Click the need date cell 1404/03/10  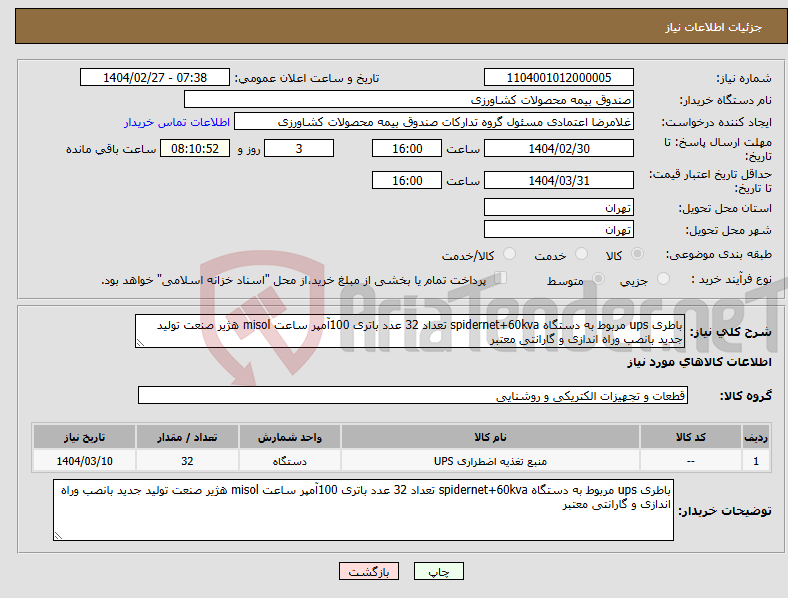tap(84, 461)
